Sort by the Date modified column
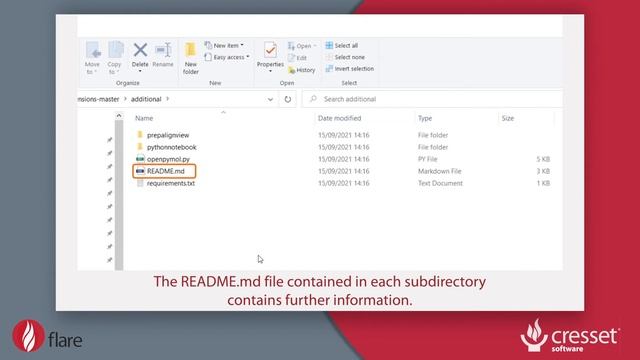The width and height of the screenshot is (640, 360). click(340, 118)
